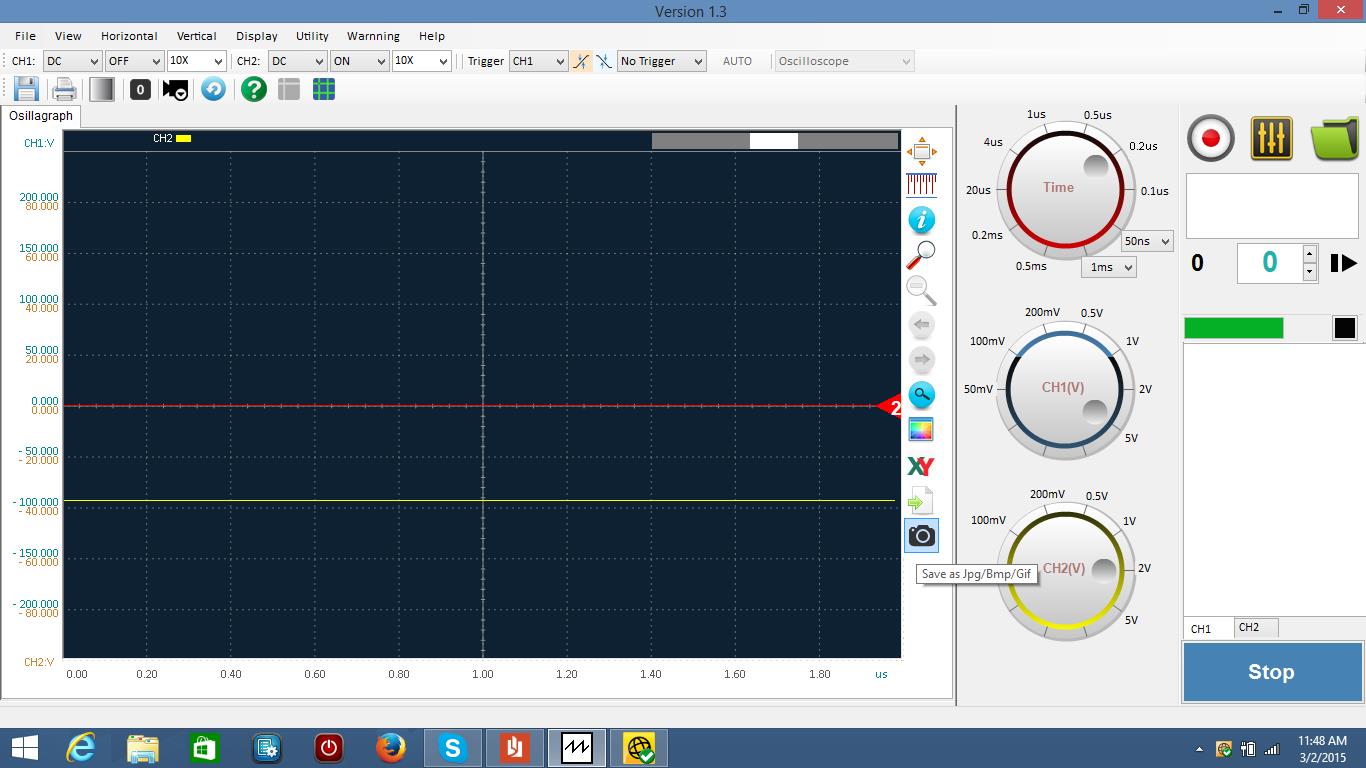Select the red magnifier zoom-in tool
This screenshot has width=1366, height=768.
pyautogui.click(x=921, y=255)
